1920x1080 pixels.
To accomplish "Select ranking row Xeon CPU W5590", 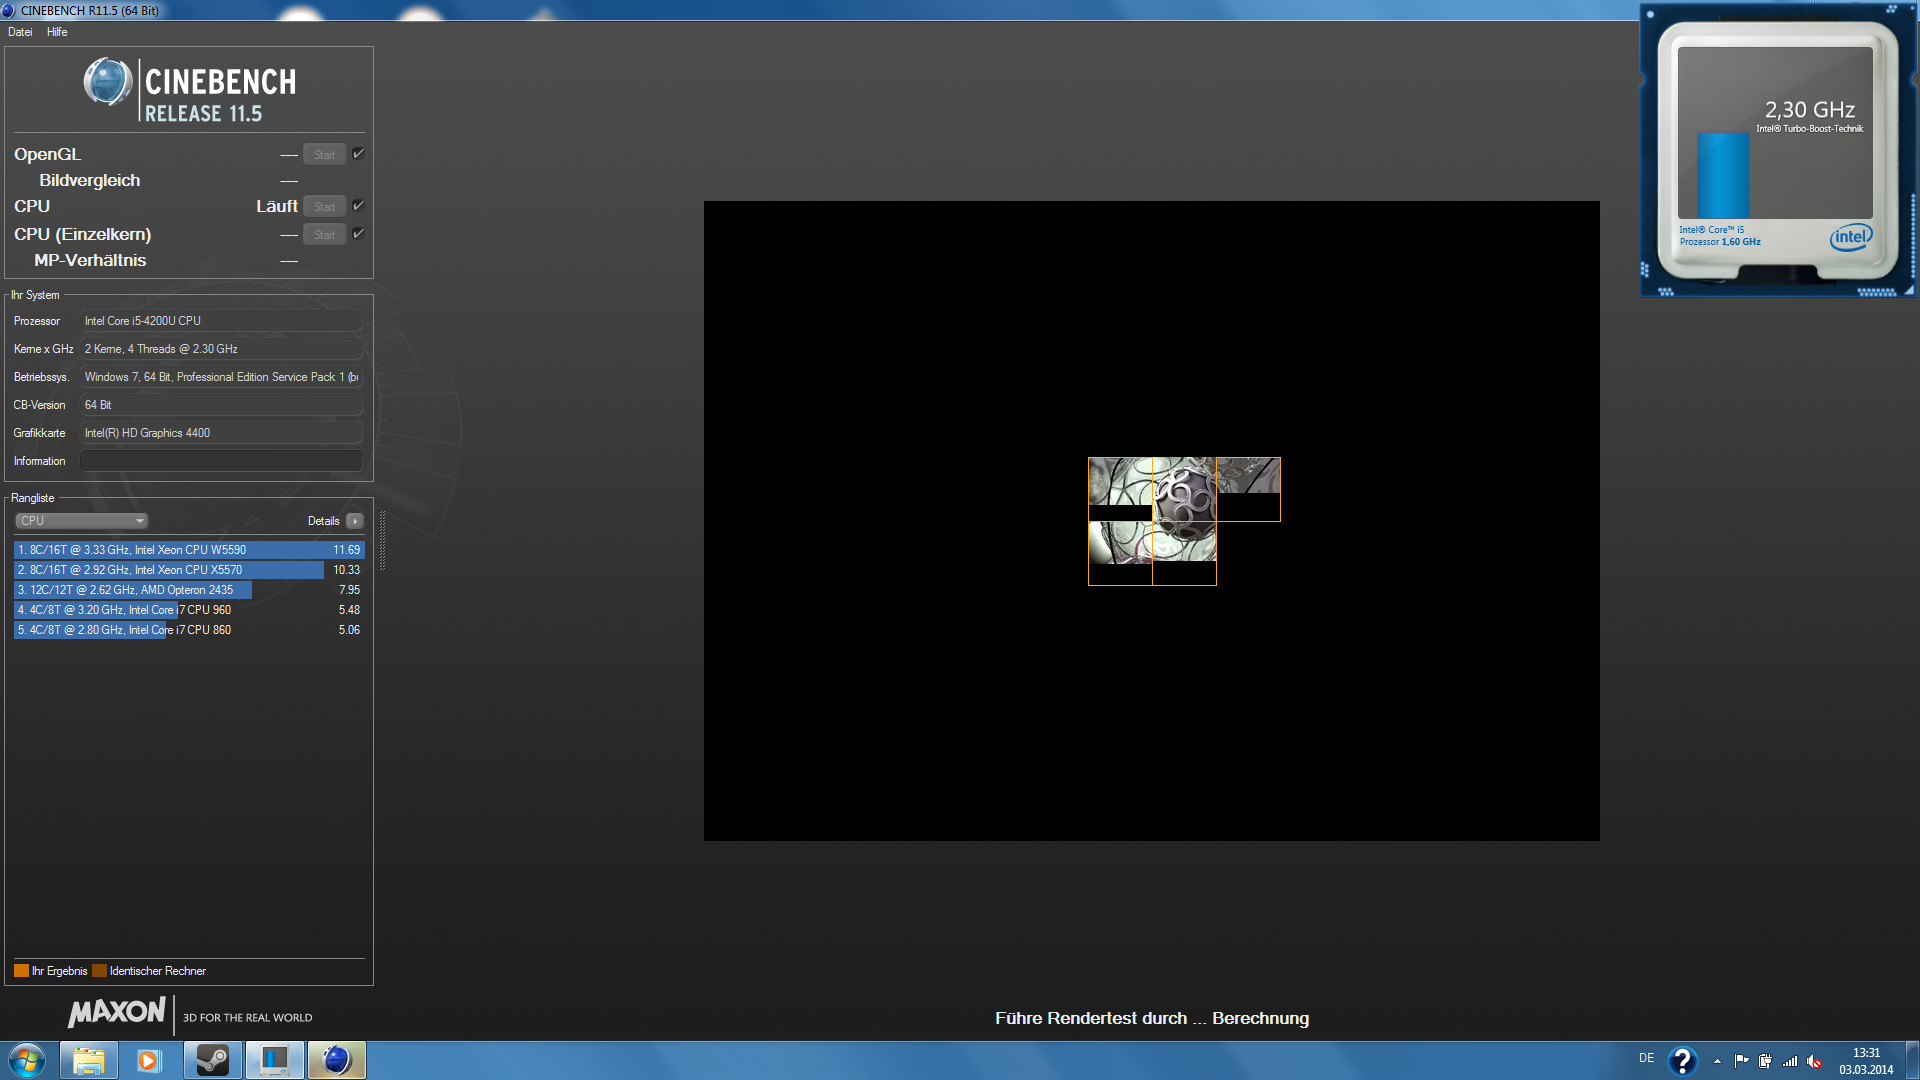I will 189,550.
